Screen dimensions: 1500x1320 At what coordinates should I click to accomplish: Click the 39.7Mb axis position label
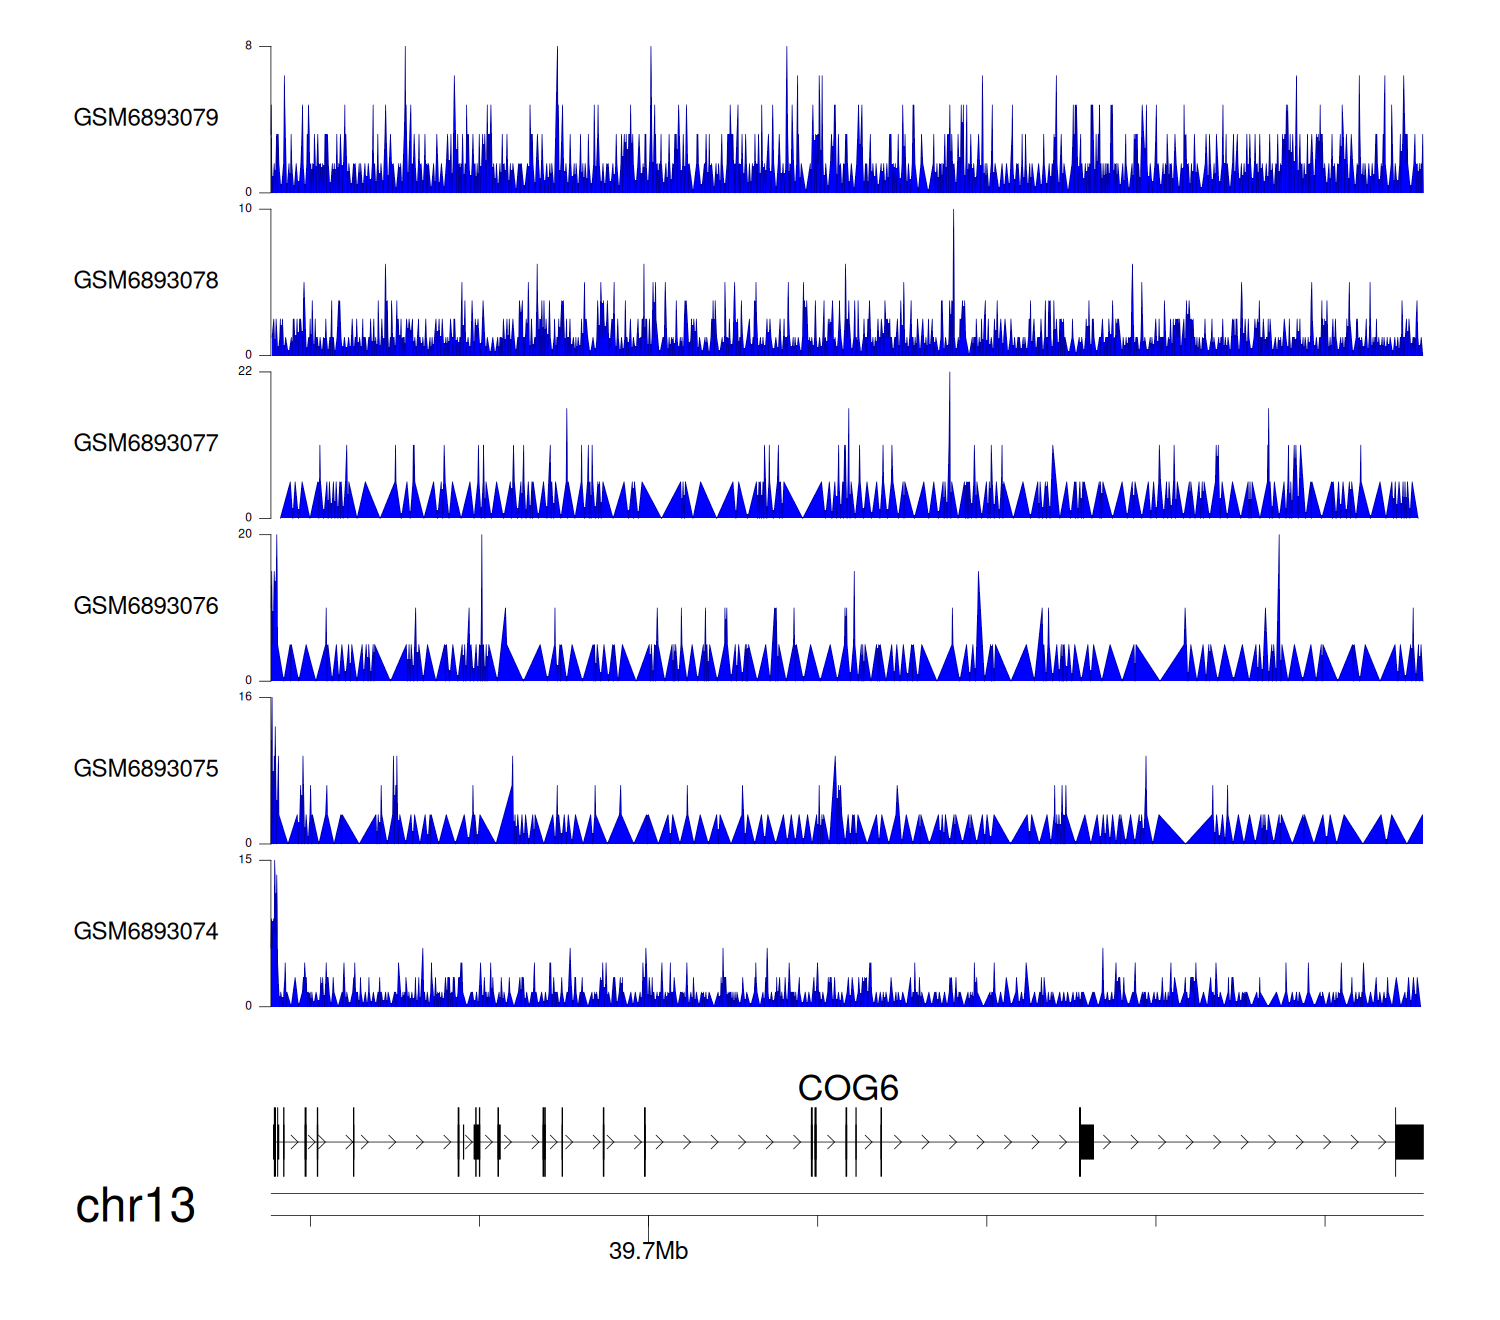(648, 1251)
